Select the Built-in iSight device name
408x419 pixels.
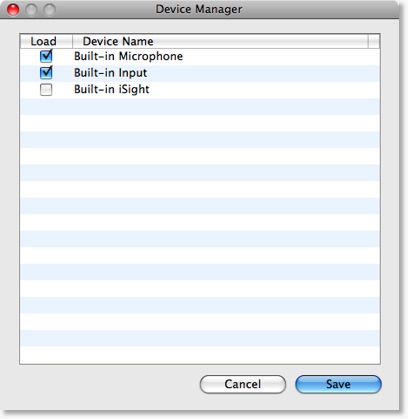click(x=112, y=89)
